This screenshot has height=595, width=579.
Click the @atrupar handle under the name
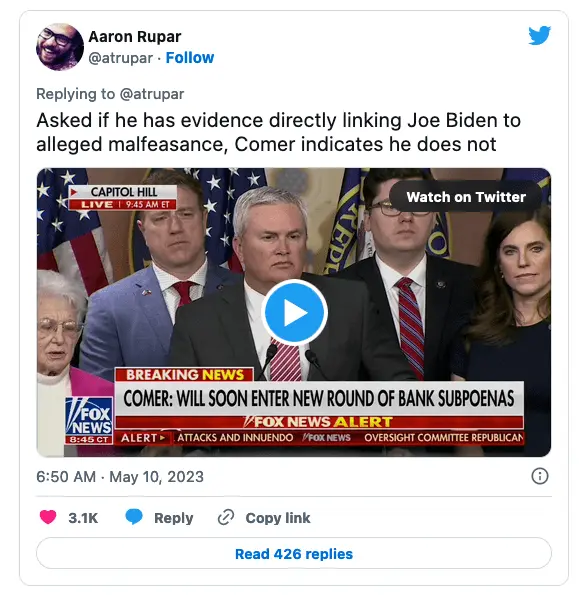click(x=121, y=58)
